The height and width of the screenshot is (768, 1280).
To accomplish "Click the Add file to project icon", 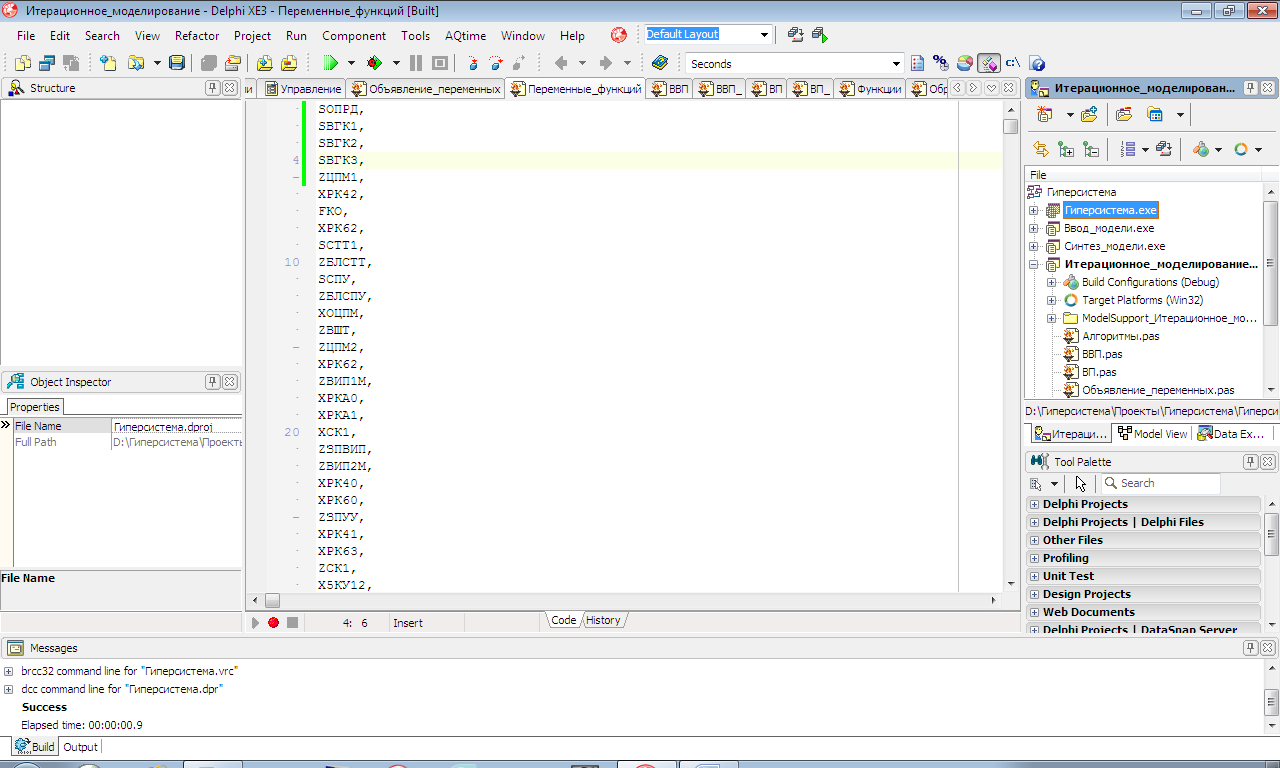I will tap(265, 63).
